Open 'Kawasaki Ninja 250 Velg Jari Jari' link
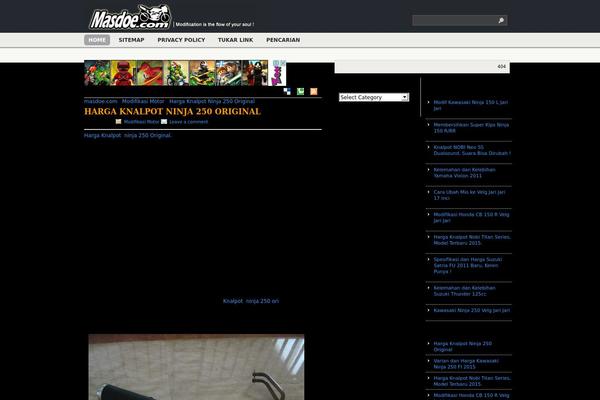 click(472, 310)
